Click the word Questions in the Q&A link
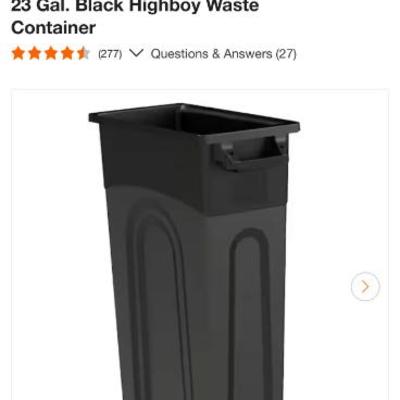Image resolution: width=400 pixels, height=400 pixels. point(178,54)
